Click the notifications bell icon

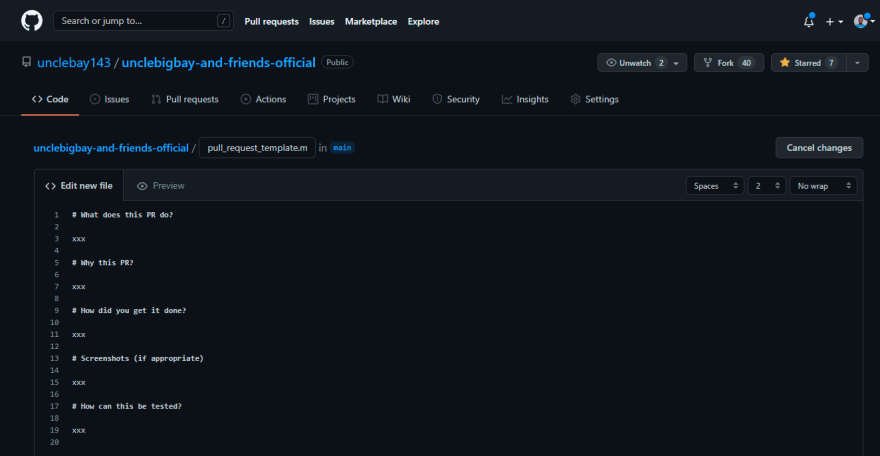(x=809, y=21)
